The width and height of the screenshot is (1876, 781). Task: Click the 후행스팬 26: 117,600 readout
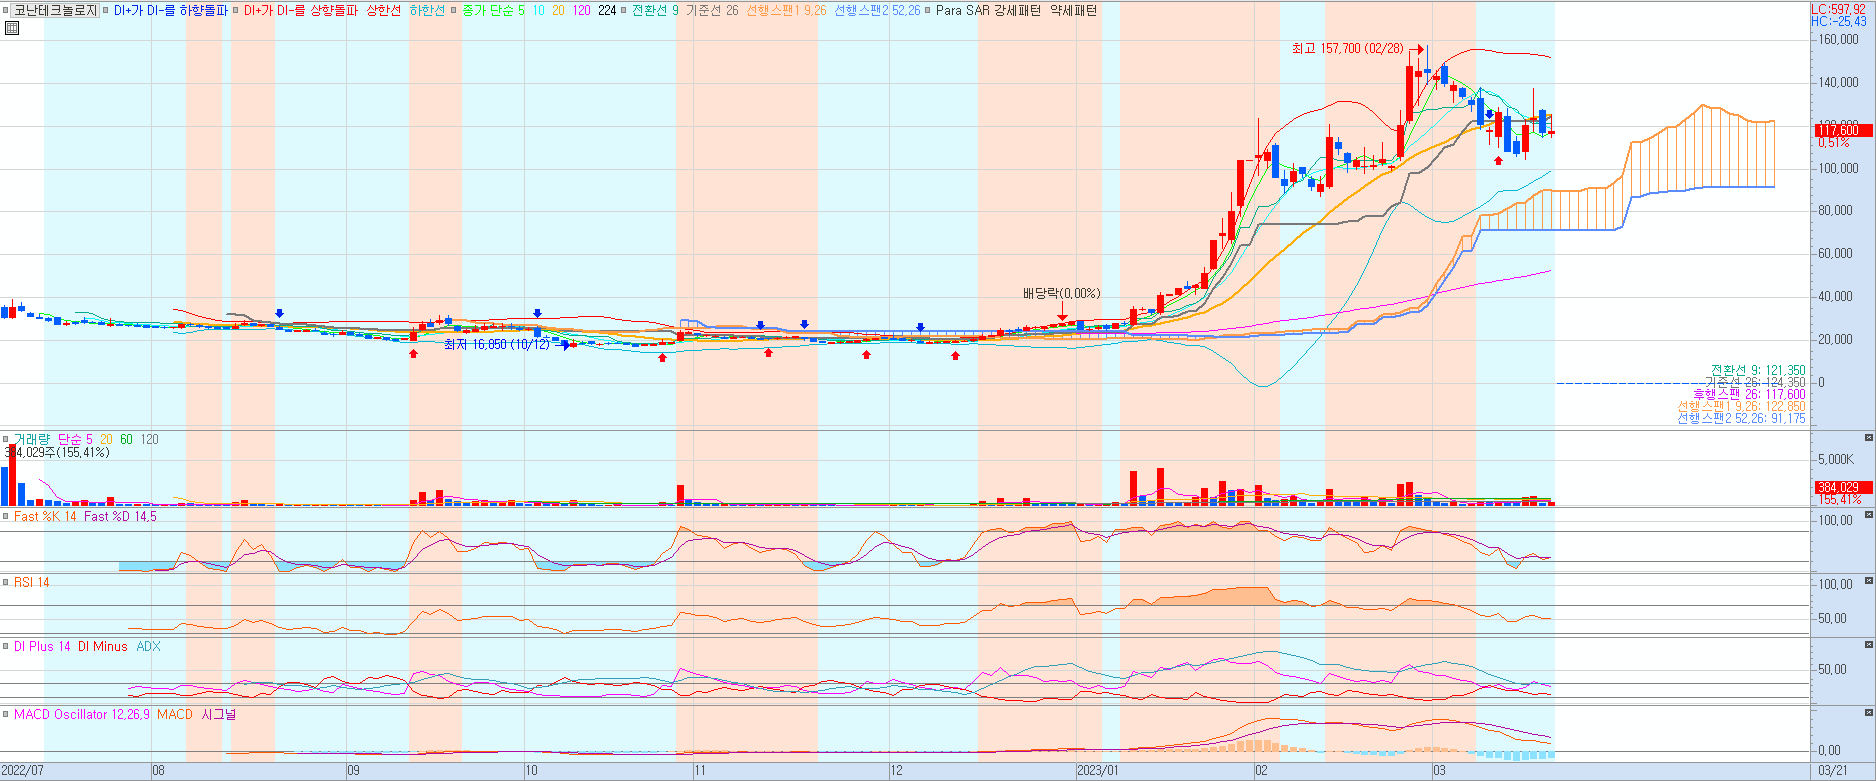click(1749, 394)
